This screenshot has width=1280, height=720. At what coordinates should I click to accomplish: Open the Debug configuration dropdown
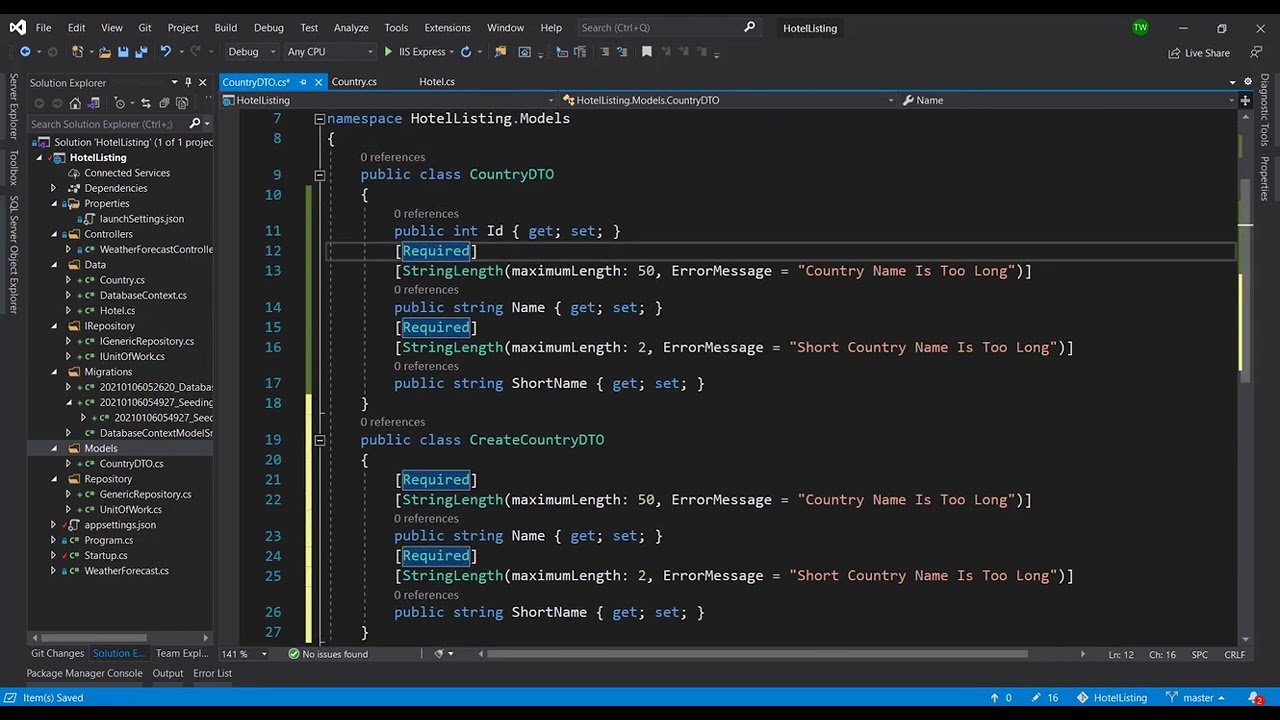250,52
